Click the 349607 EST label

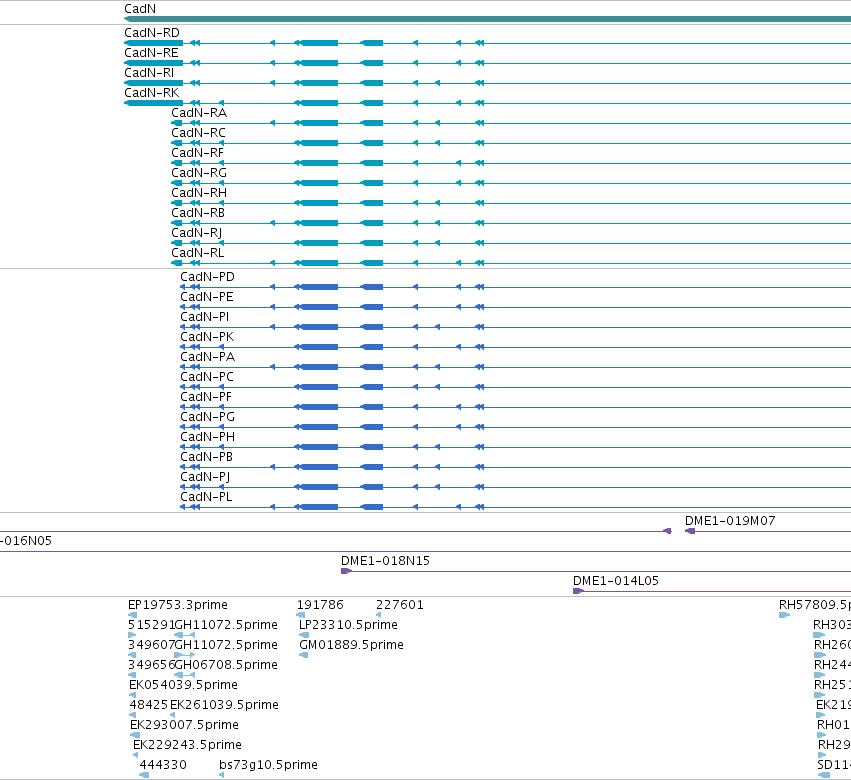coord(151,645)
